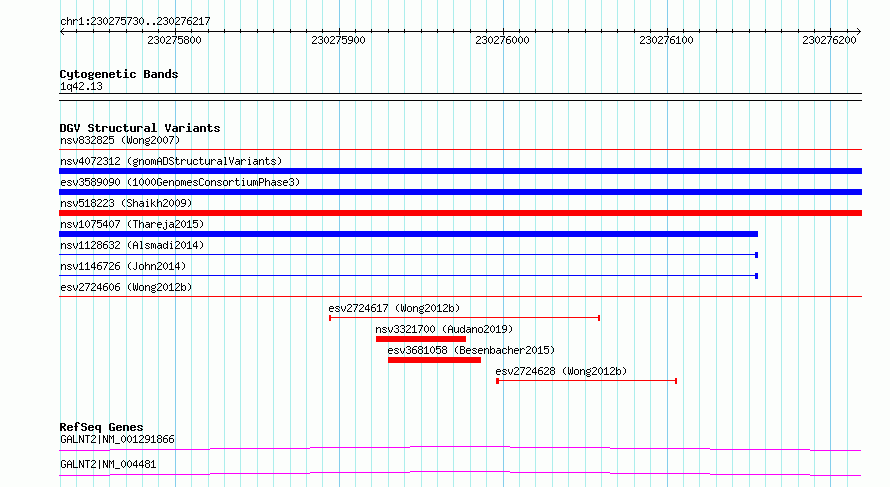
Task: Click the thin red line under nsv832825
Action: tap(460, 150)
